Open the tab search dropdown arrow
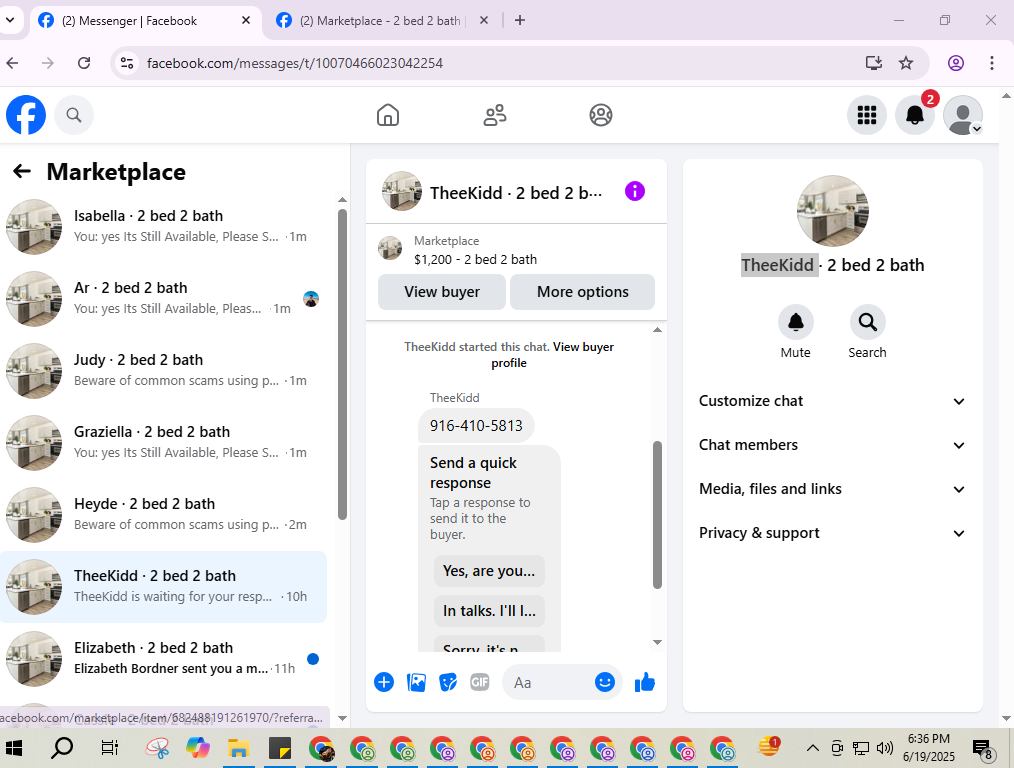Screen dimensions: 1014x768 coord(10,20)
